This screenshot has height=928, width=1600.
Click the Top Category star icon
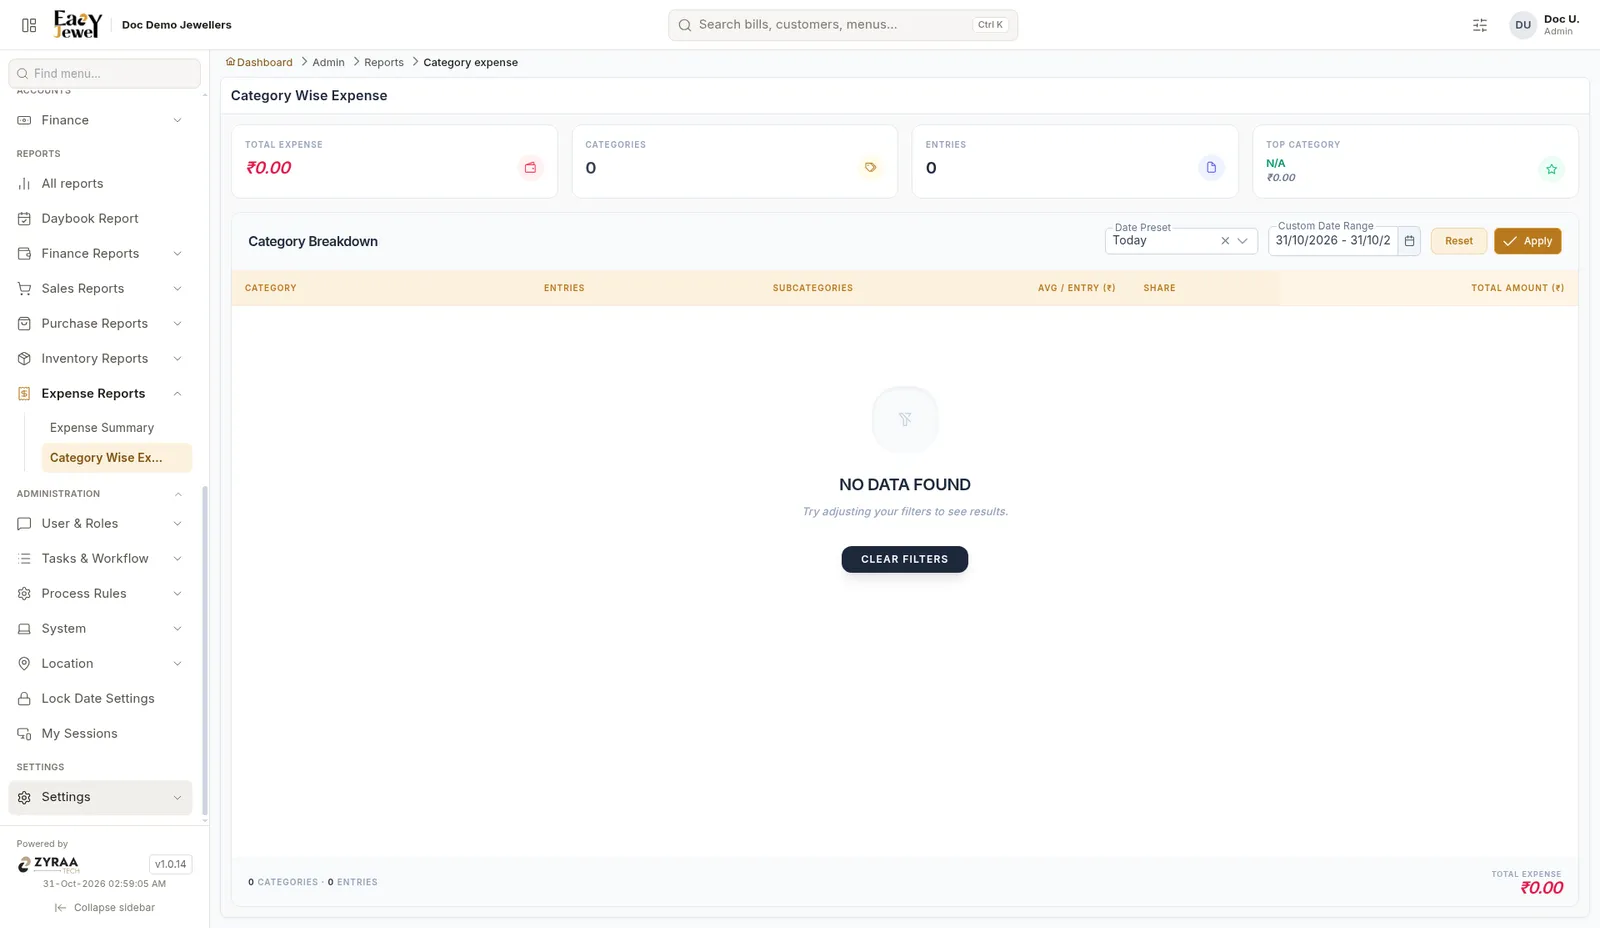click(x=1551, y=169)
